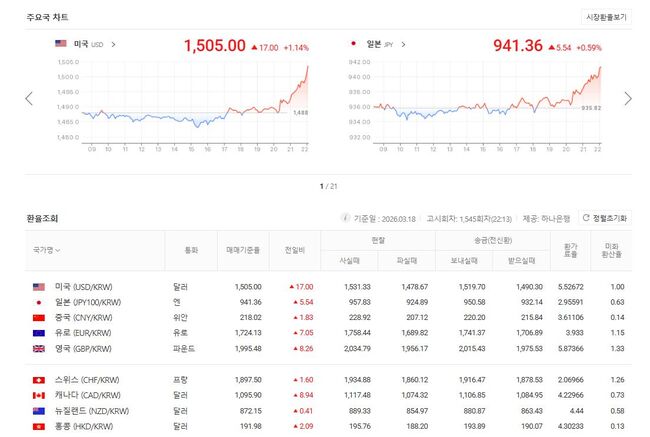The image size is (650, 437).
Task: Select the 전일비 column header
Action: point(294,249)
